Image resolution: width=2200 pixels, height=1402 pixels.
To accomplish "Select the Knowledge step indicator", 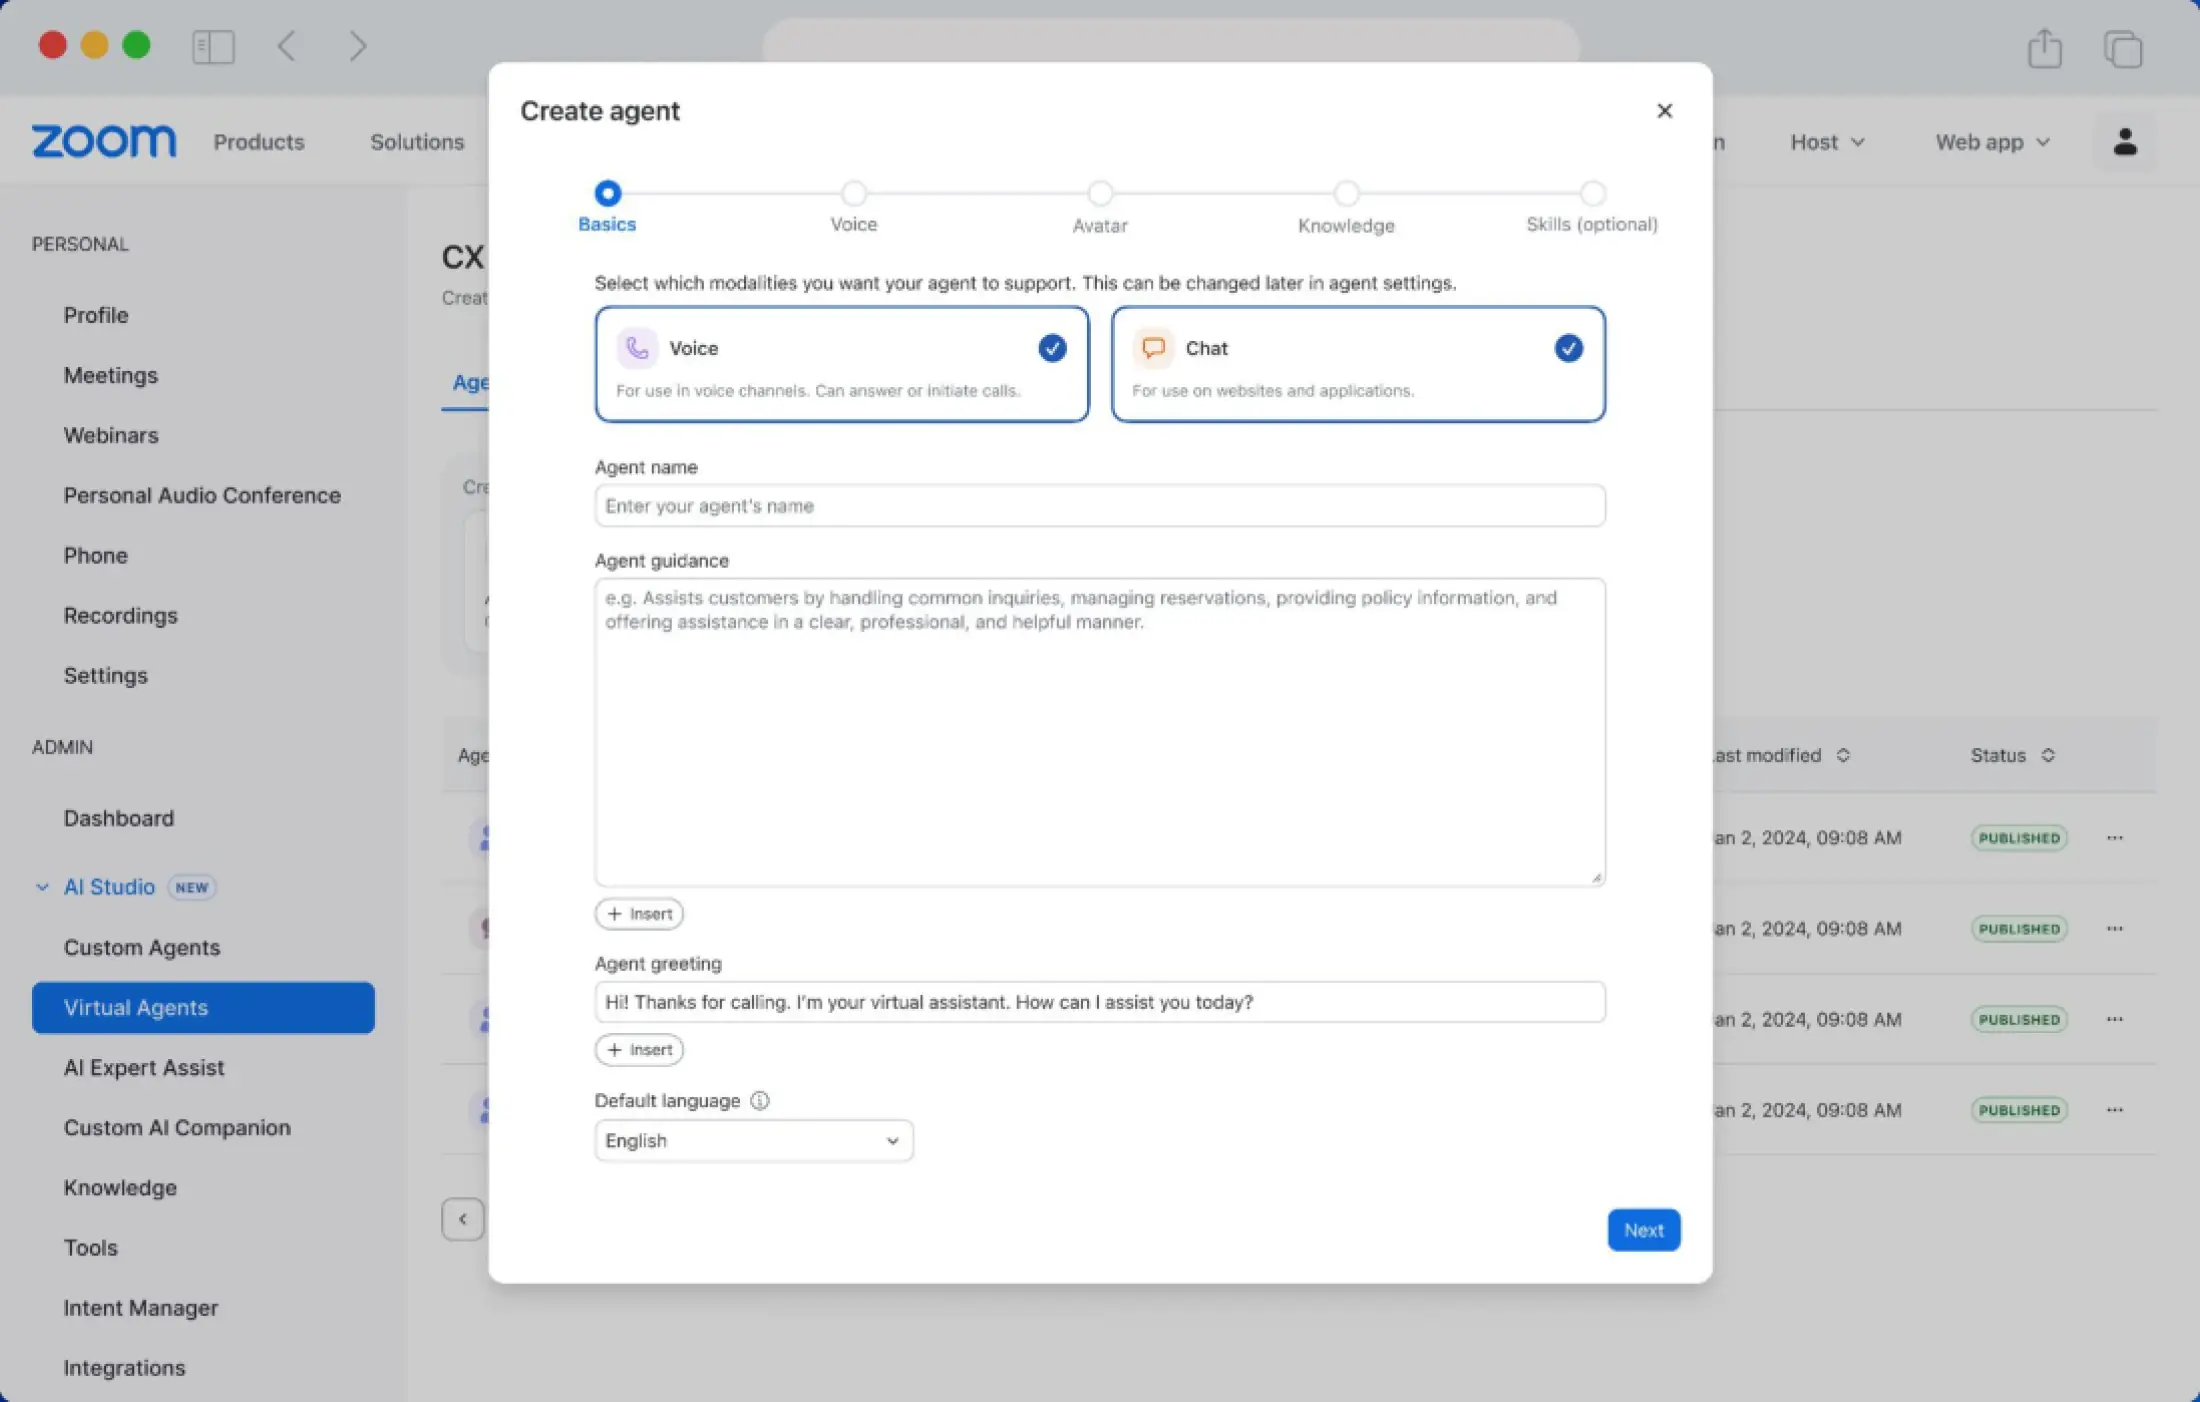I will click(x=1346, y=193).
